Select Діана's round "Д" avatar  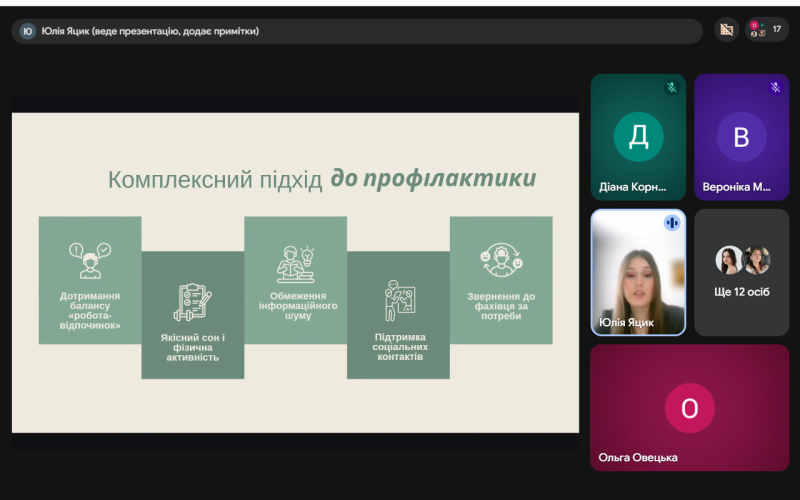coord(638,137)
